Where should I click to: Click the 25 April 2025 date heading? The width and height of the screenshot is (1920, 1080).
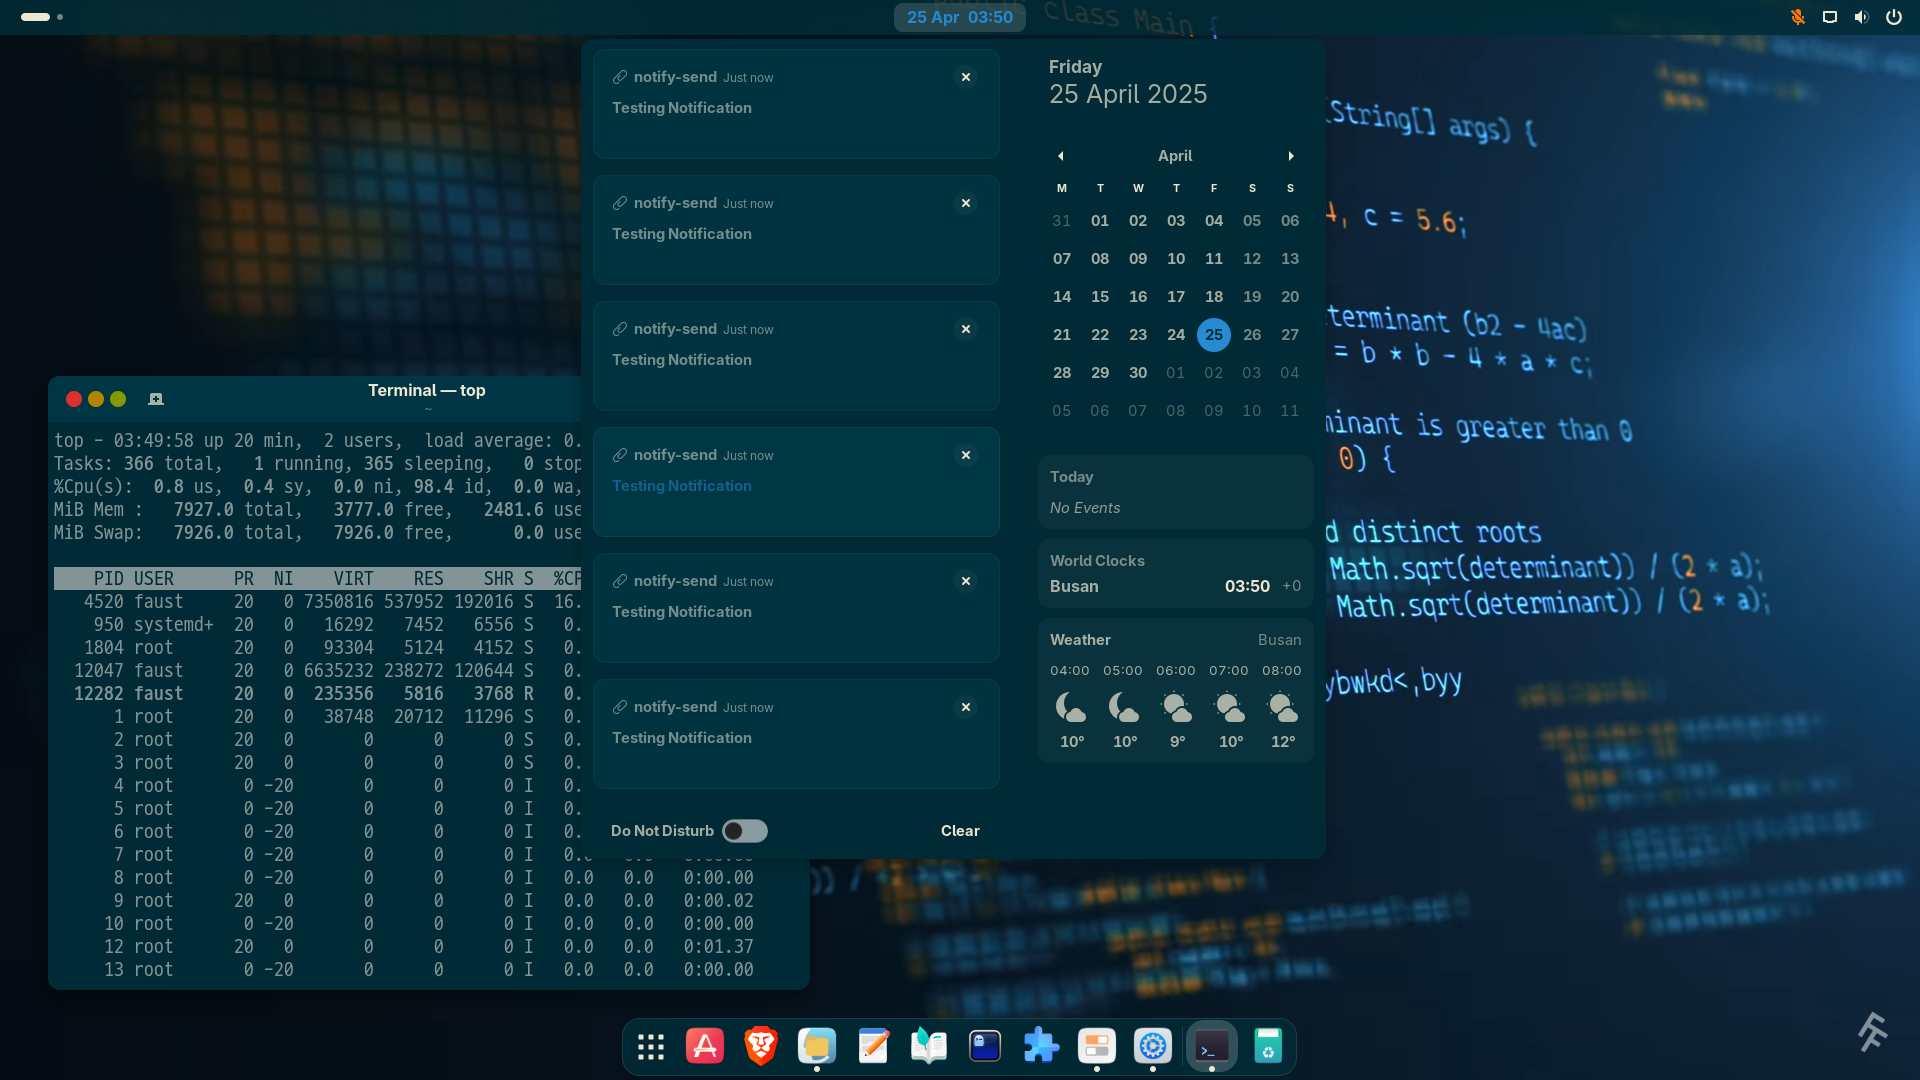click(1128, 94)
